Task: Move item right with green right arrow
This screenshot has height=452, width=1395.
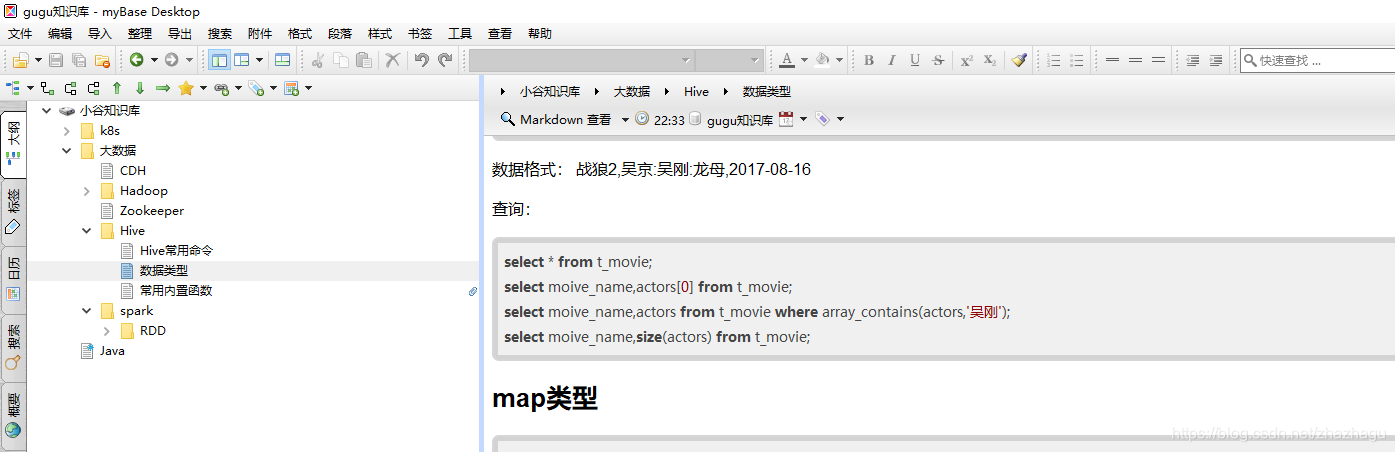Action: click(x=163, y=88)
